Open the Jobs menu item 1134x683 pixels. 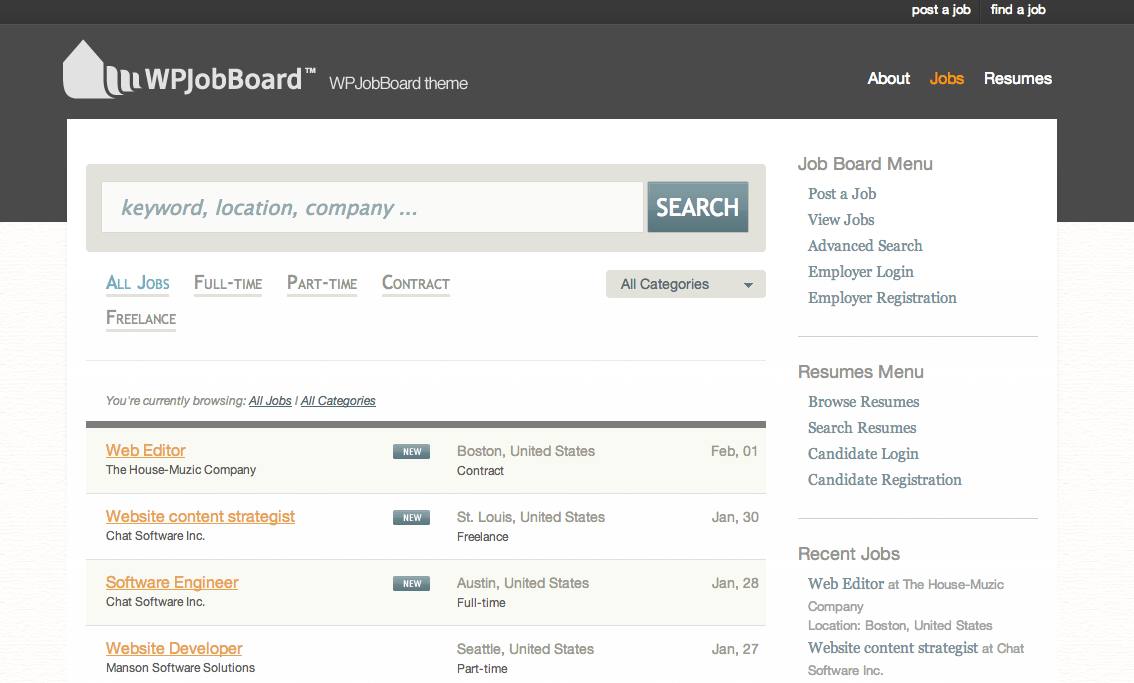click(946, 78)
